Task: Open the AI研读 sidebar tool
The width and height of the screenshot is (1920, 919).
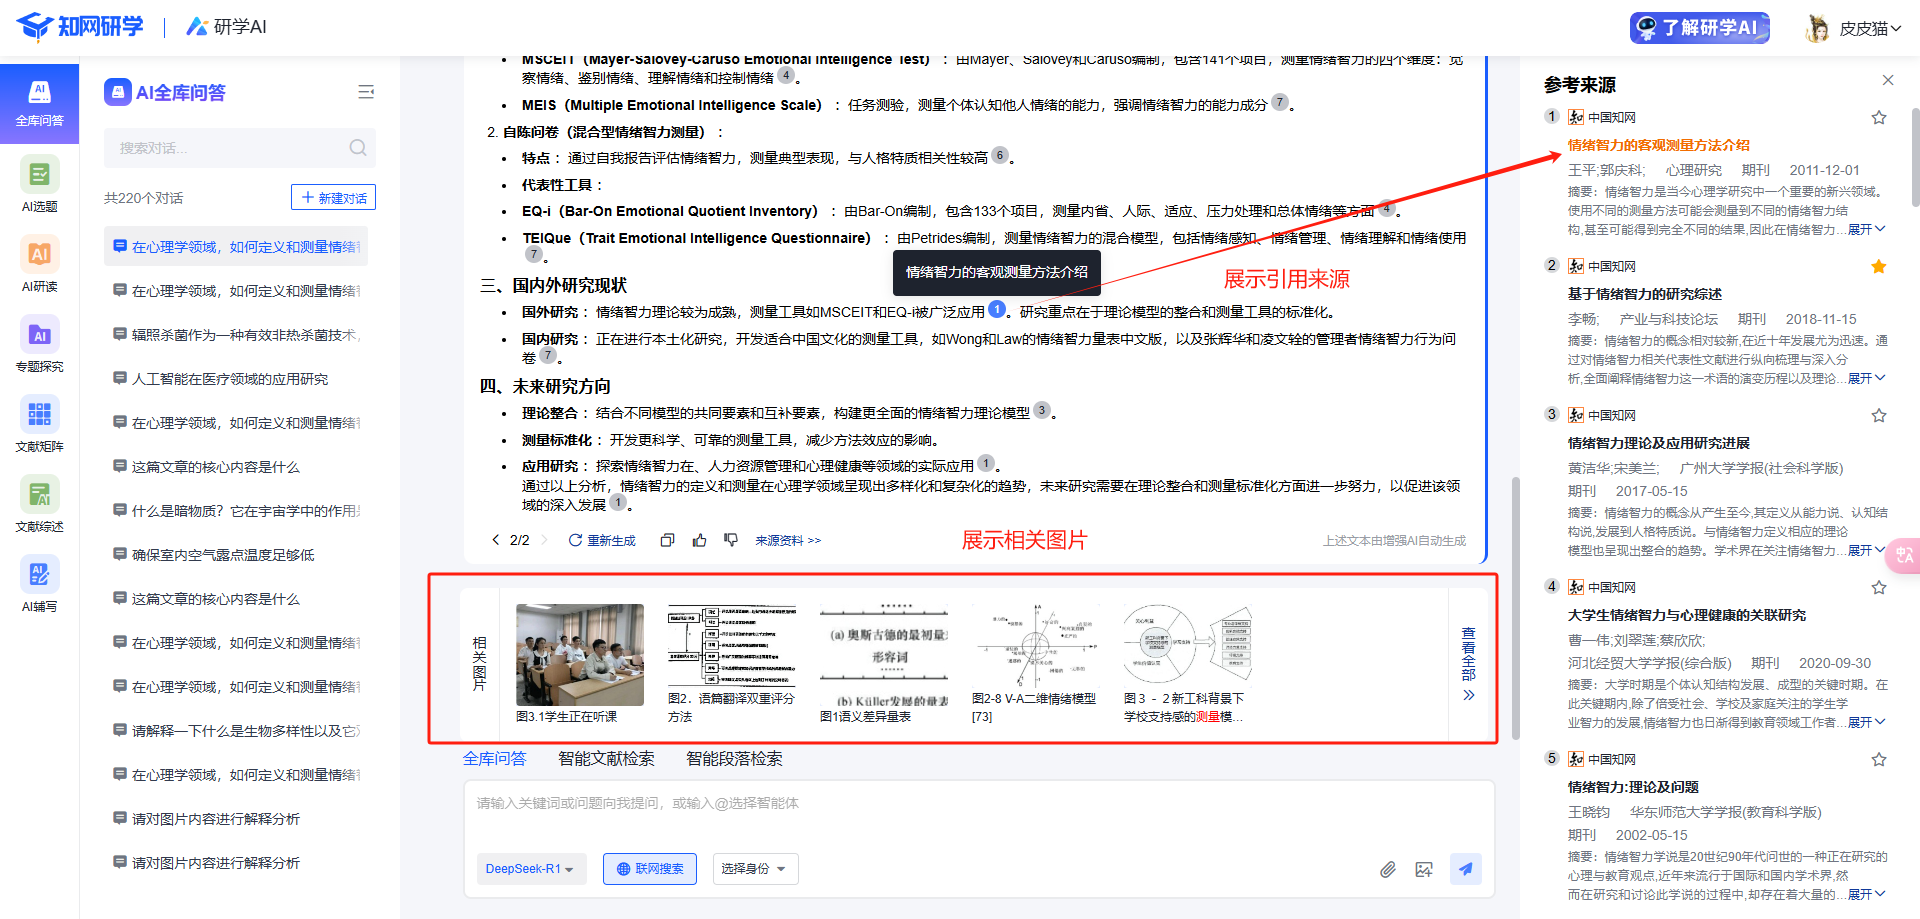Action: 39,264
